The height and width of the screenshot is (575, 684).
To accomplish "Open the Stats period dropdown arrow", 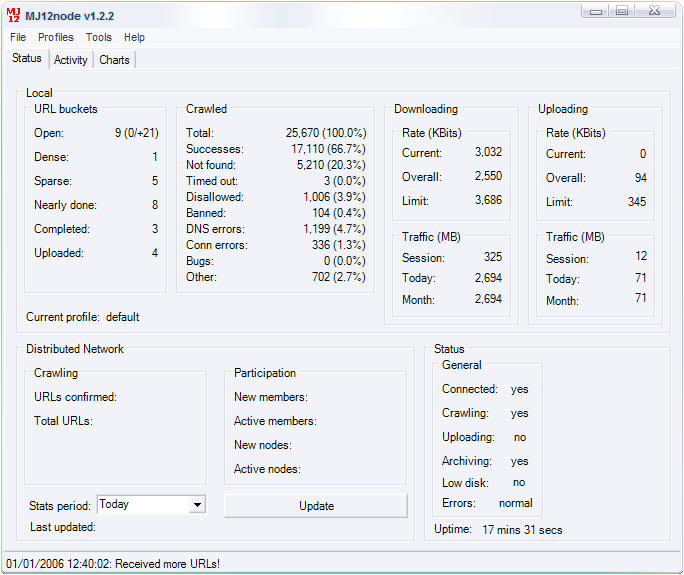I will (x=197, y=505).
